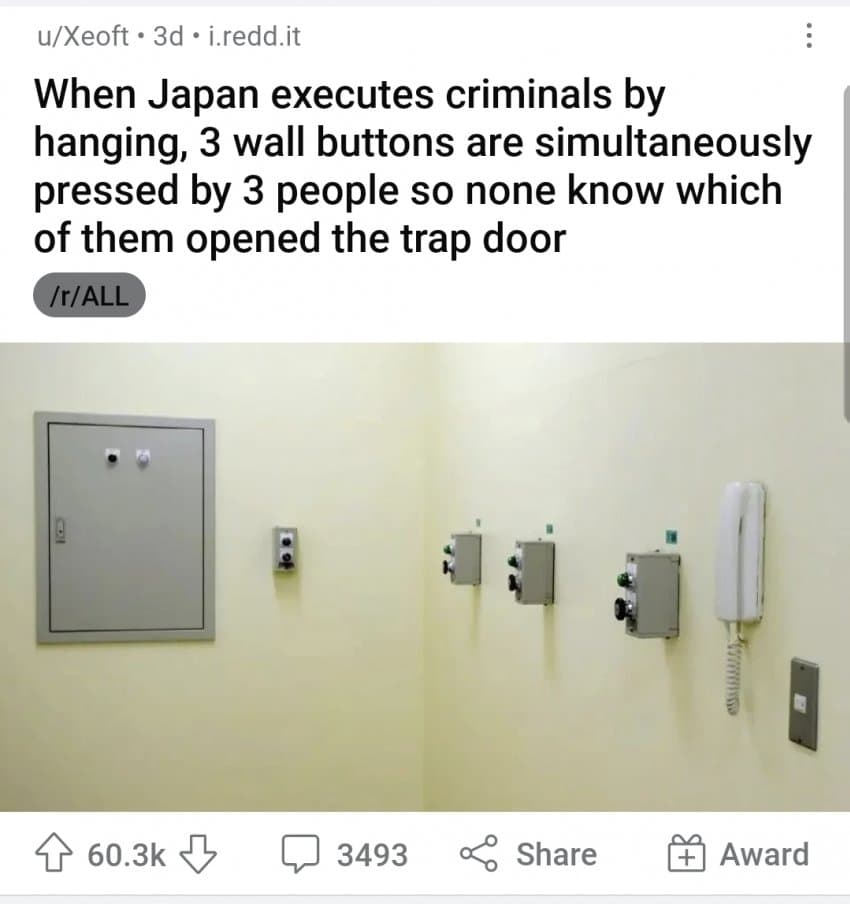Screen dimensions: 850x904
Task: Open comments via the speech bubble icon
Action: [300, 853]
